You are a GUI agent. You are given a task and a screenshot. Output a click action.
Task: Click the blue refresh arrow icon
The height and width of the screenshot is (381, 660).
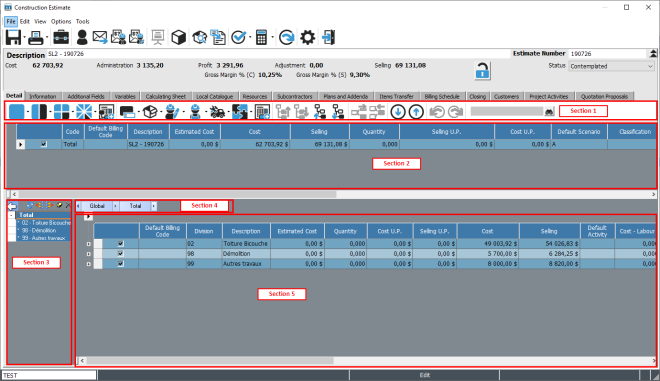pos(287,37)
